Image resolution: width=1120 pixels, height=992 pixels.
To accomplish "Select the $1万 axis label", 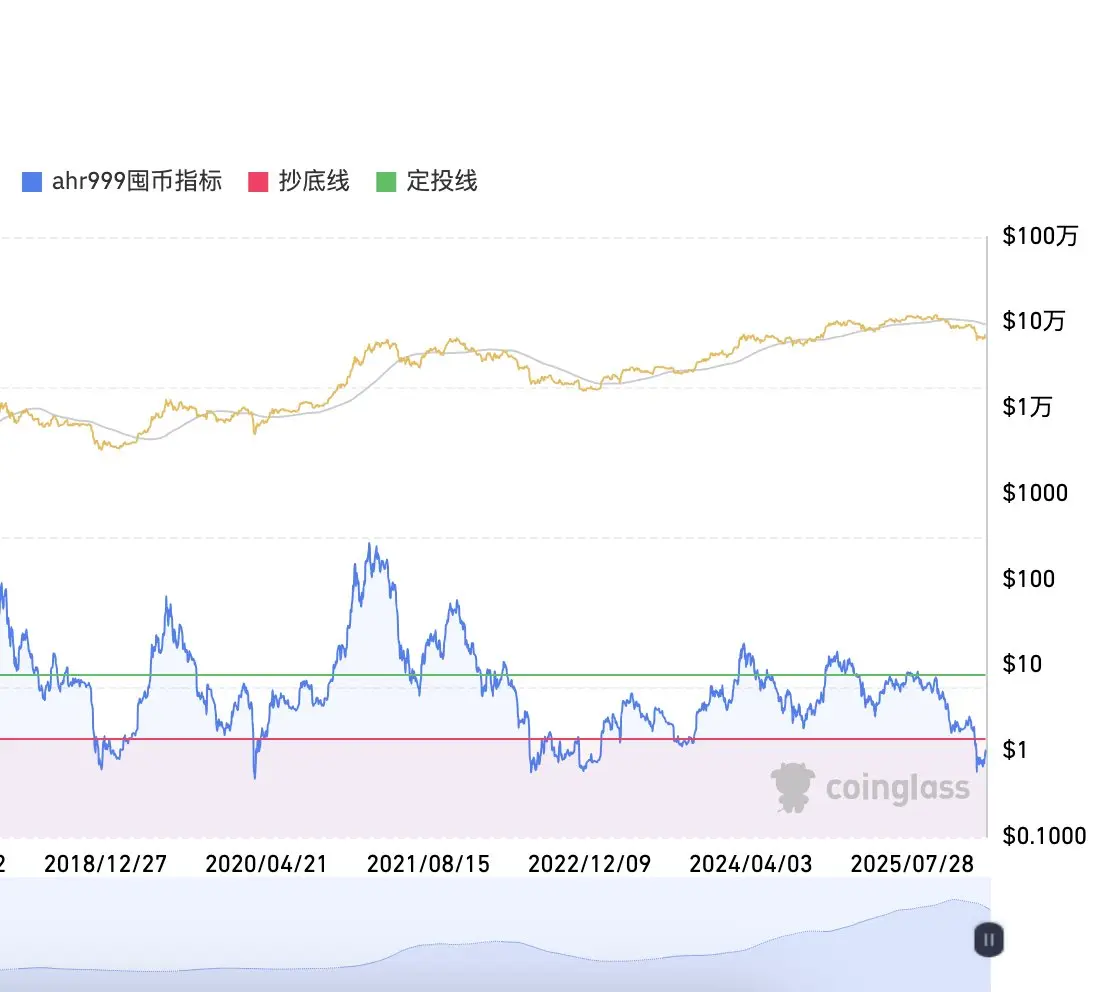I will click(x=1027, y=407).
